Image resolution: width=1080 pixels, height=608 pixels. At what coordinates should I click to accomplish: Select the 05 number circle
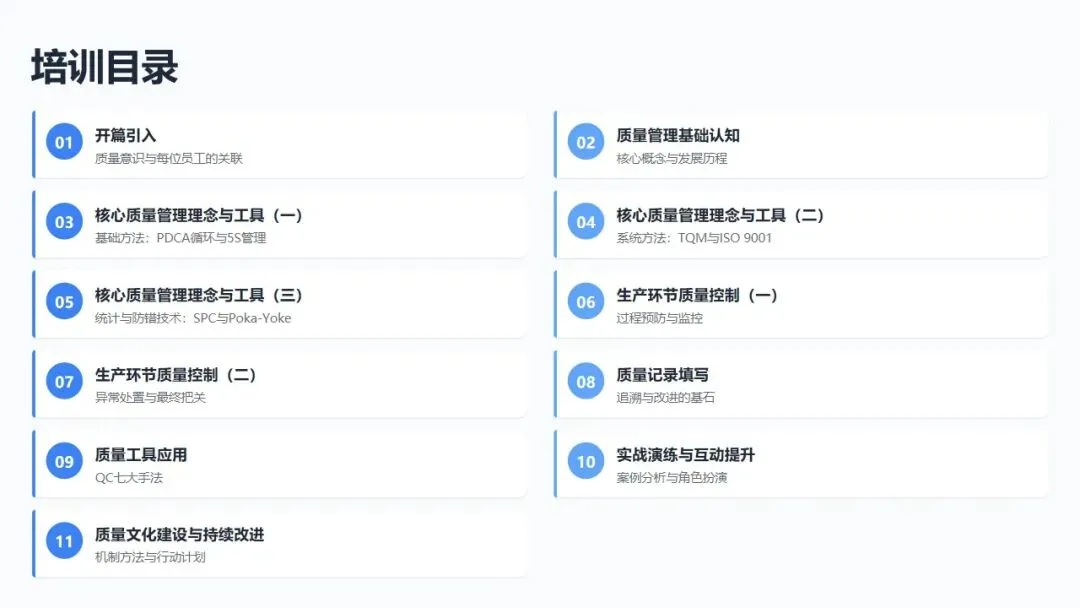point(64,302)
